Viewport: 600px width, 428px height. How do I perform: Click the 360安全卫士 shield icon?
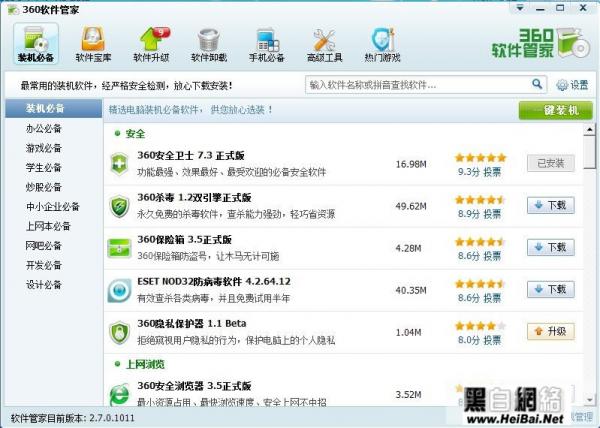[120, 163]
